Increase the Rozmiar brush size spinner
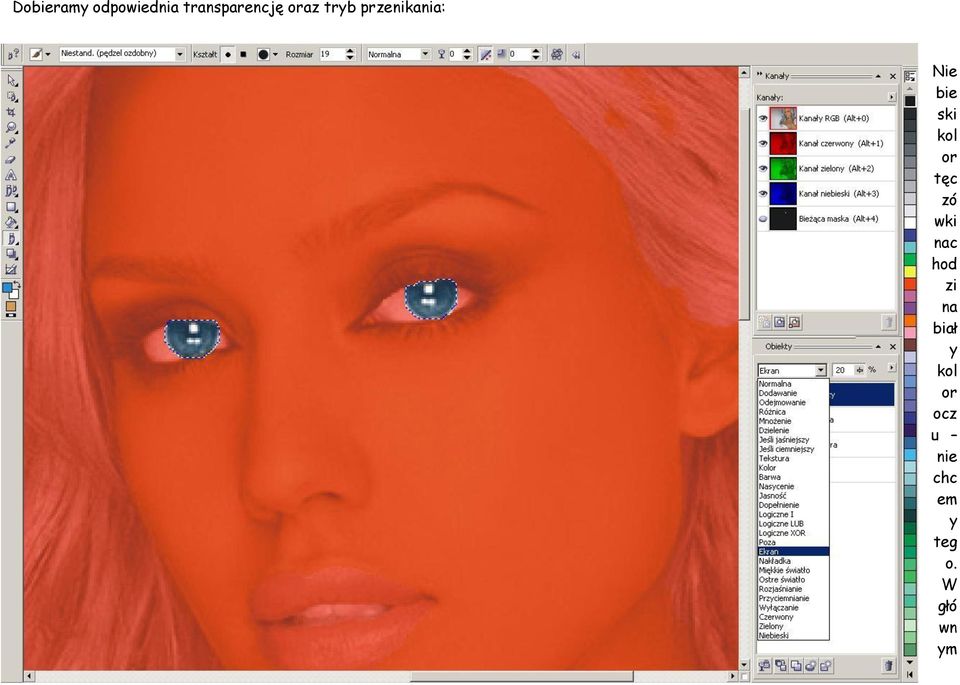Screen dimensions: 960x685 click(350, 51)
